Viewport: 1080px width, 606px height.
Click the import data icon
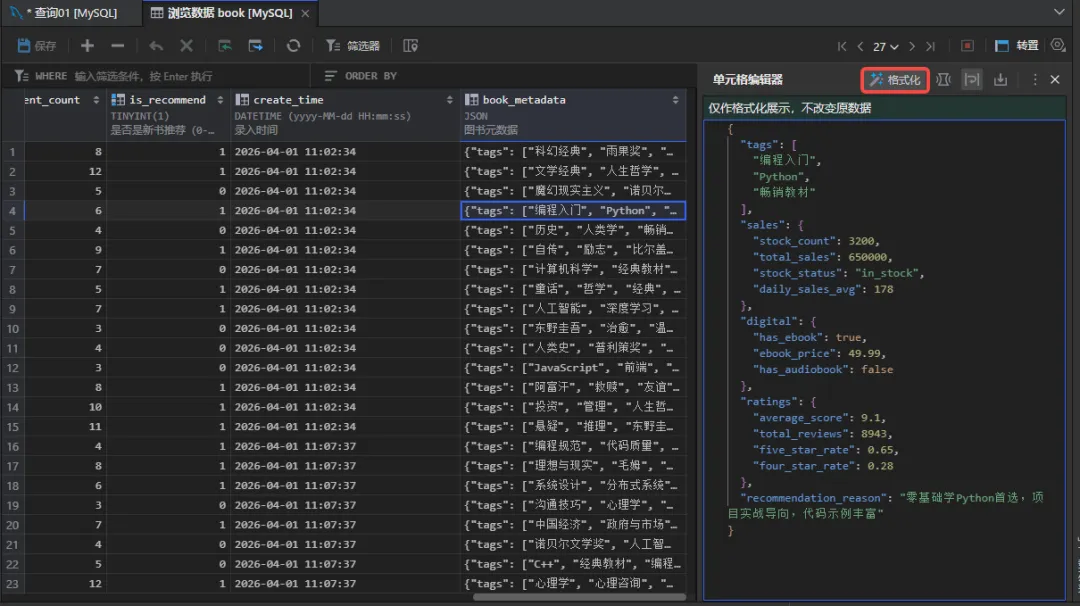pos(225,45)
